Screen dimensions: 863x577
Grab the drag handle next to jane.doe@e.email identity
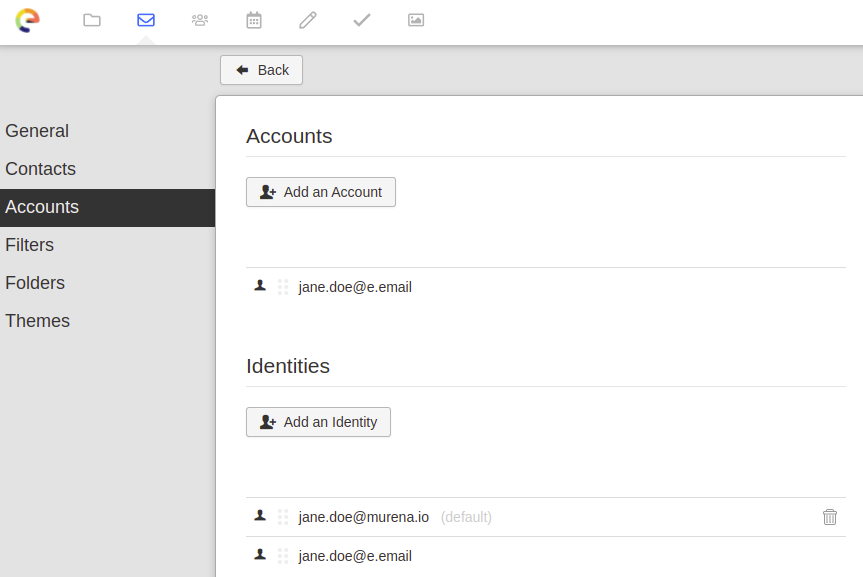tap(282, 554)
